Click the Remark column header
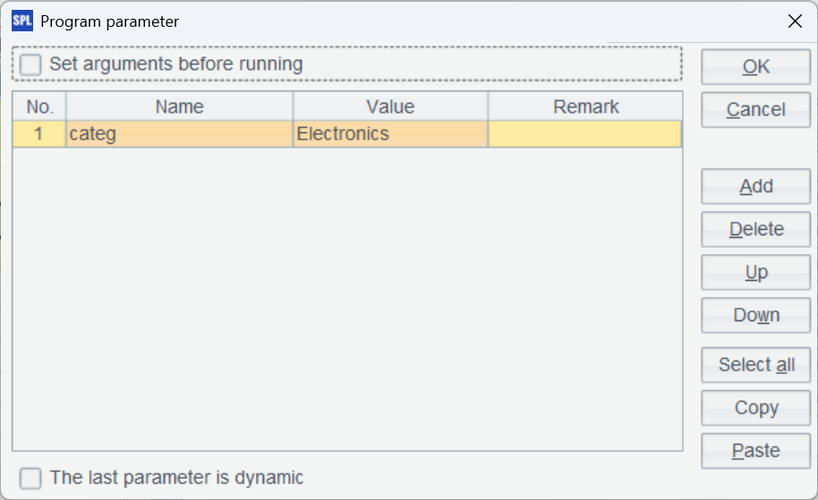The image size is (818, 500). [585, 107]
